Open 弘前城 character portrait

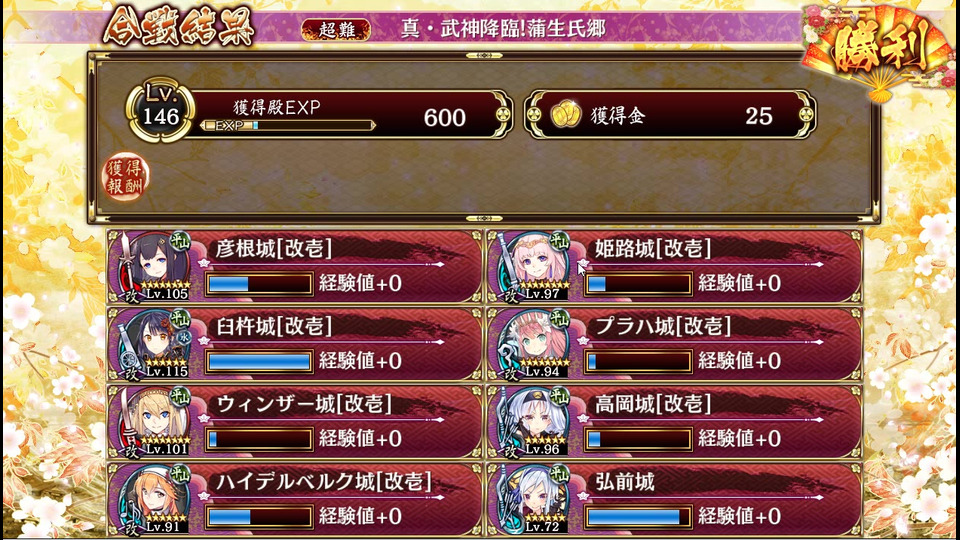pos(533,499)
